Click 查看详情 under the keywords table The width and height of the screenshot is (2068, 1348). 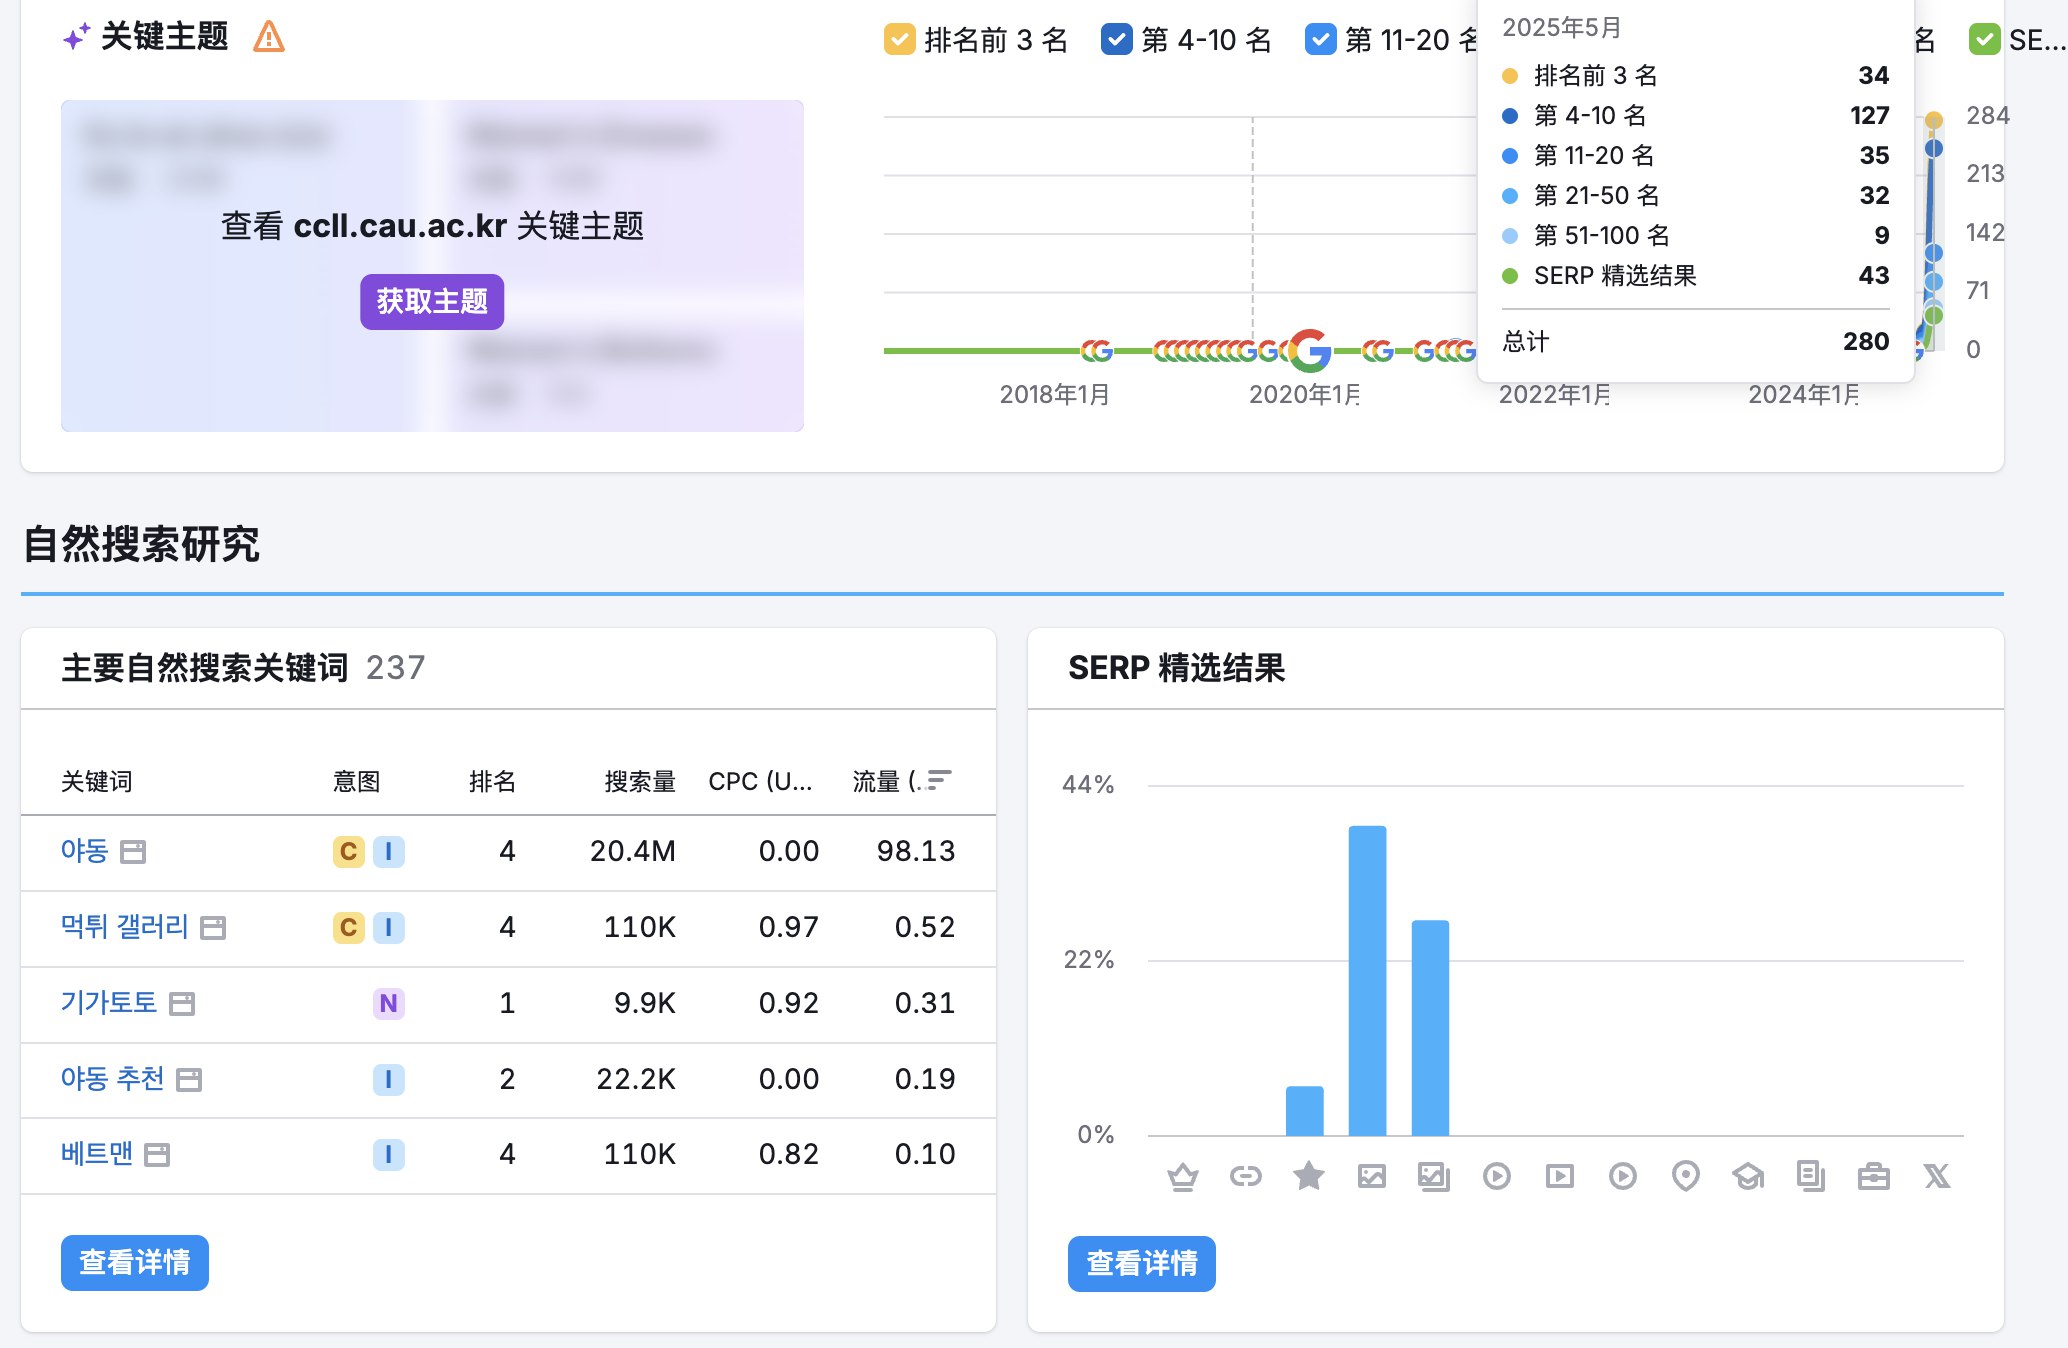[135, 1262]
